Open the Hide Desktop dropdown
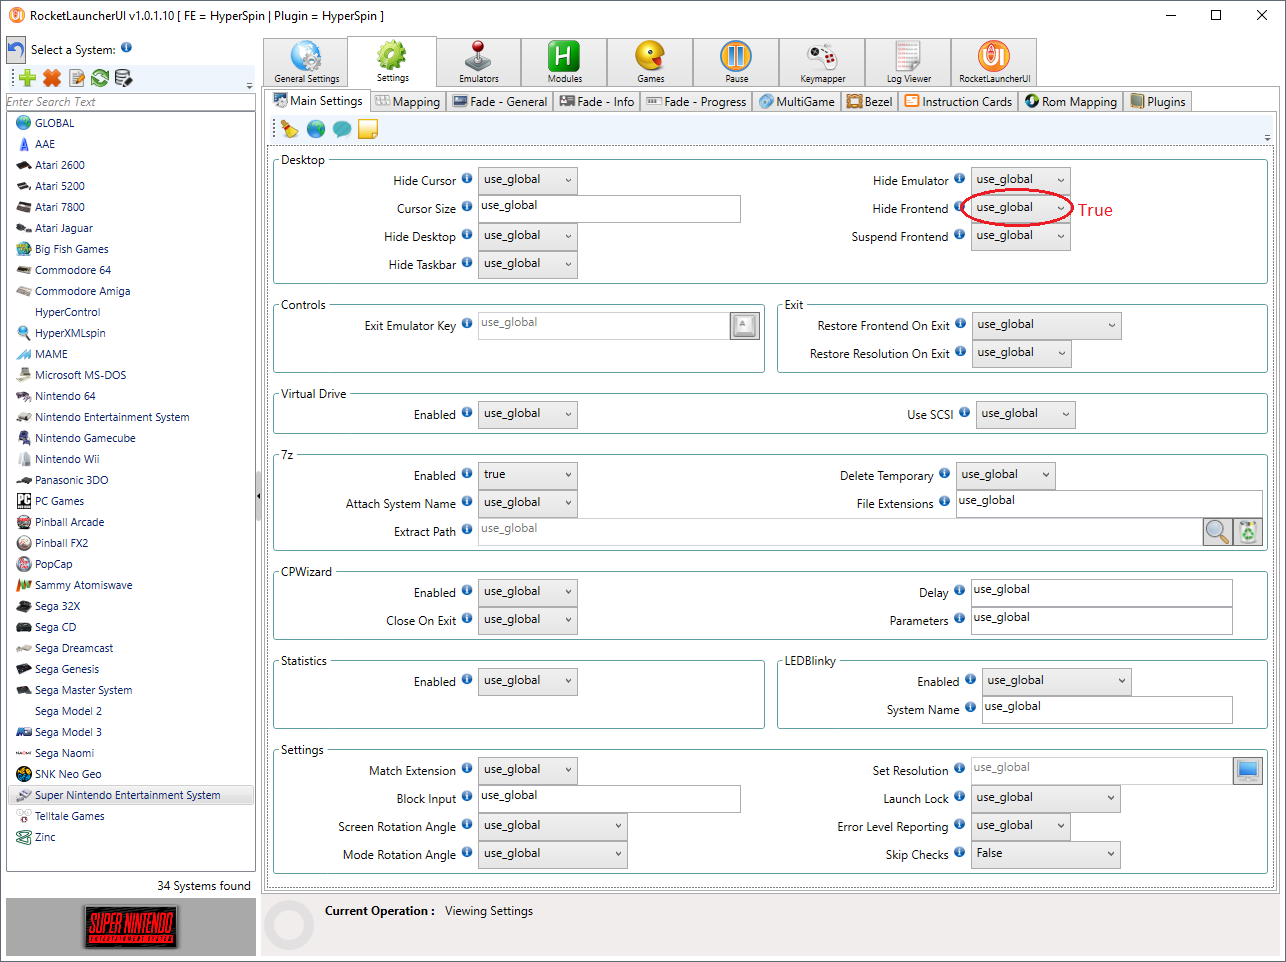Screen dimensions: 1286x962 [x=528, y=236]
